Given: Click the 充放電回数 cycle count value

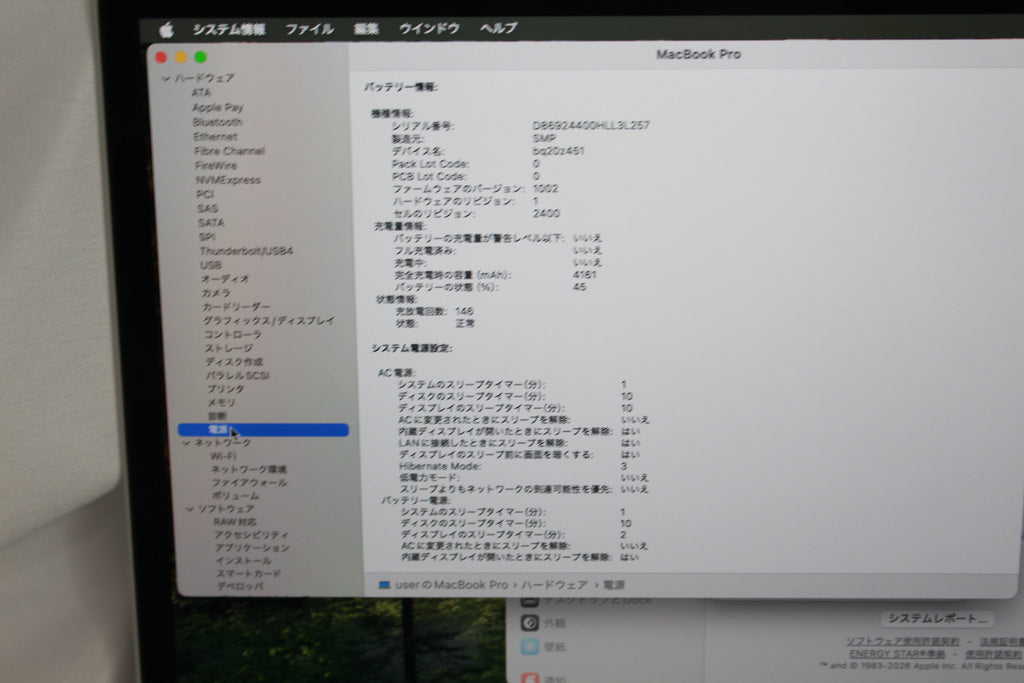Looking at the screenshot, I should click(464, 311).
